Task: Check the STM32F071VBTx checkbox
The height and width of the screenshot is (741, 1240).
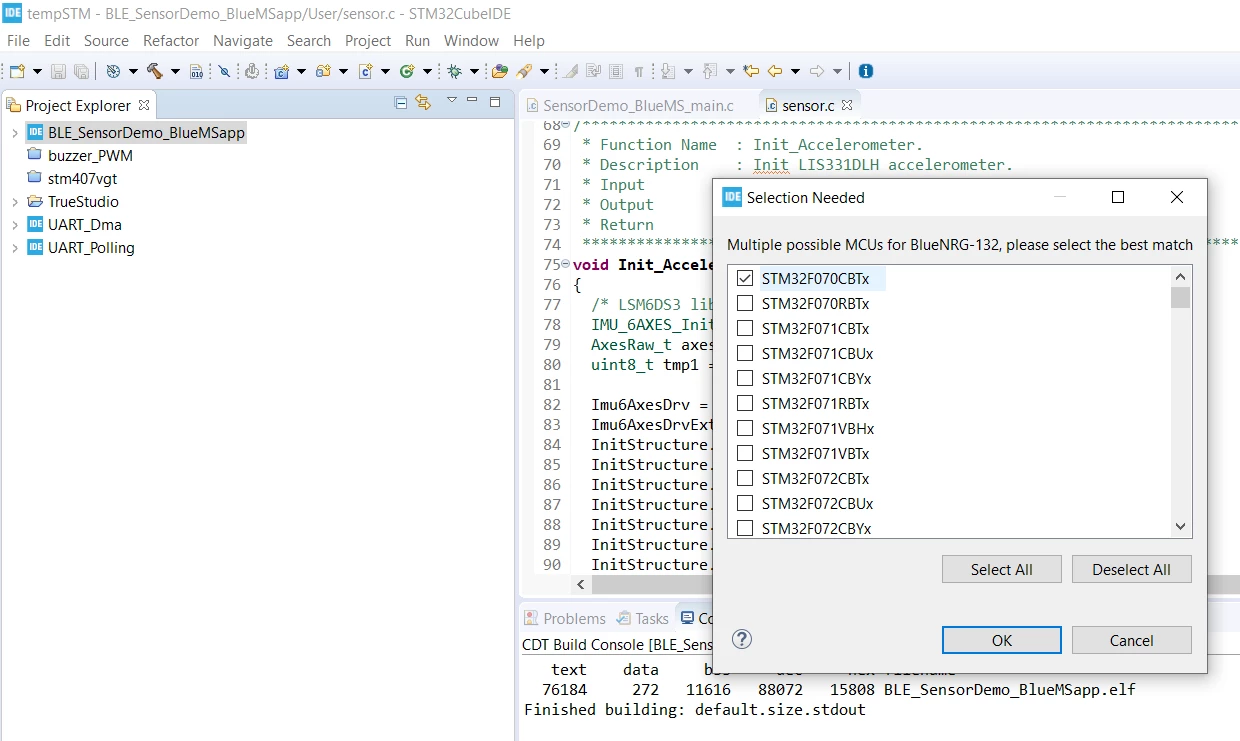Action: pyautogui.click(x=745, y=453)
